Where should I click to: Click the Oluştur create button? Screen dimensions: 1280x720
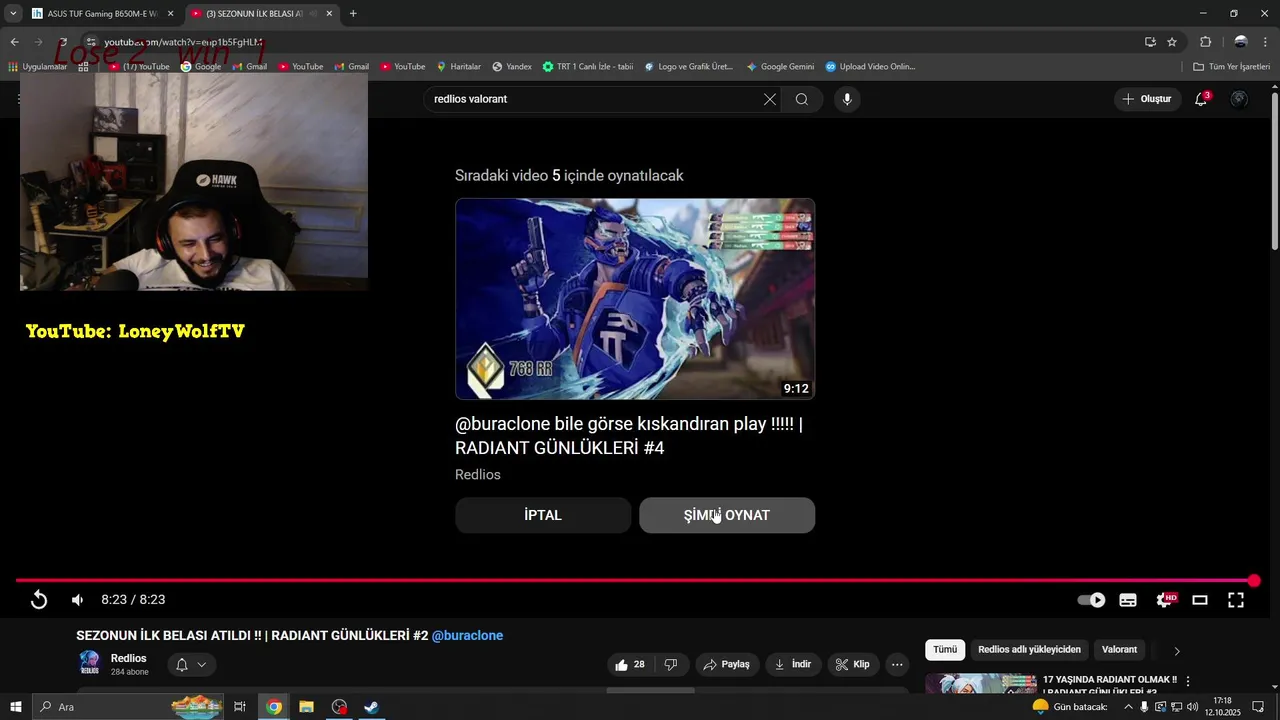[1146, 99]
